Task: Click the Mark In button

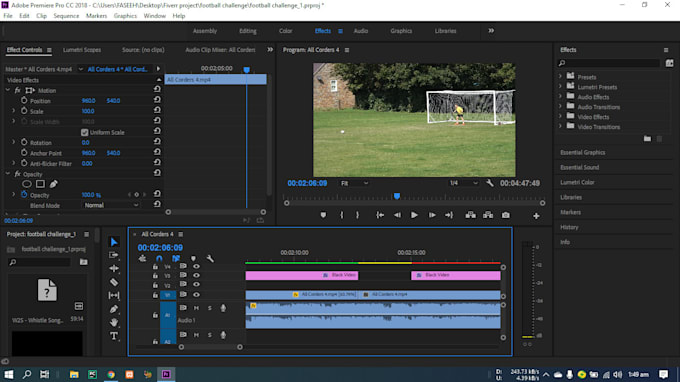Action: [x=342, y=215]
